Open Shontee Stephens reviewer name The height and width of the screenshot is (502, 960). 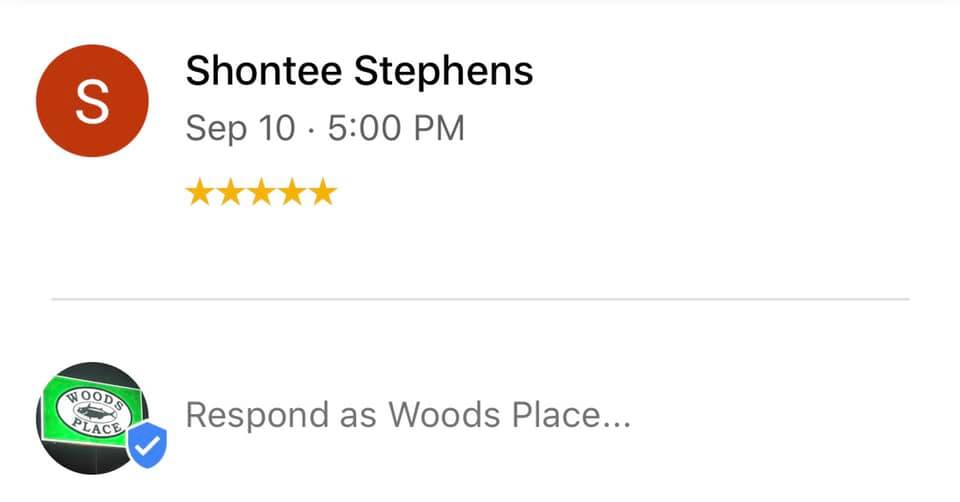(x=359, y=72)
